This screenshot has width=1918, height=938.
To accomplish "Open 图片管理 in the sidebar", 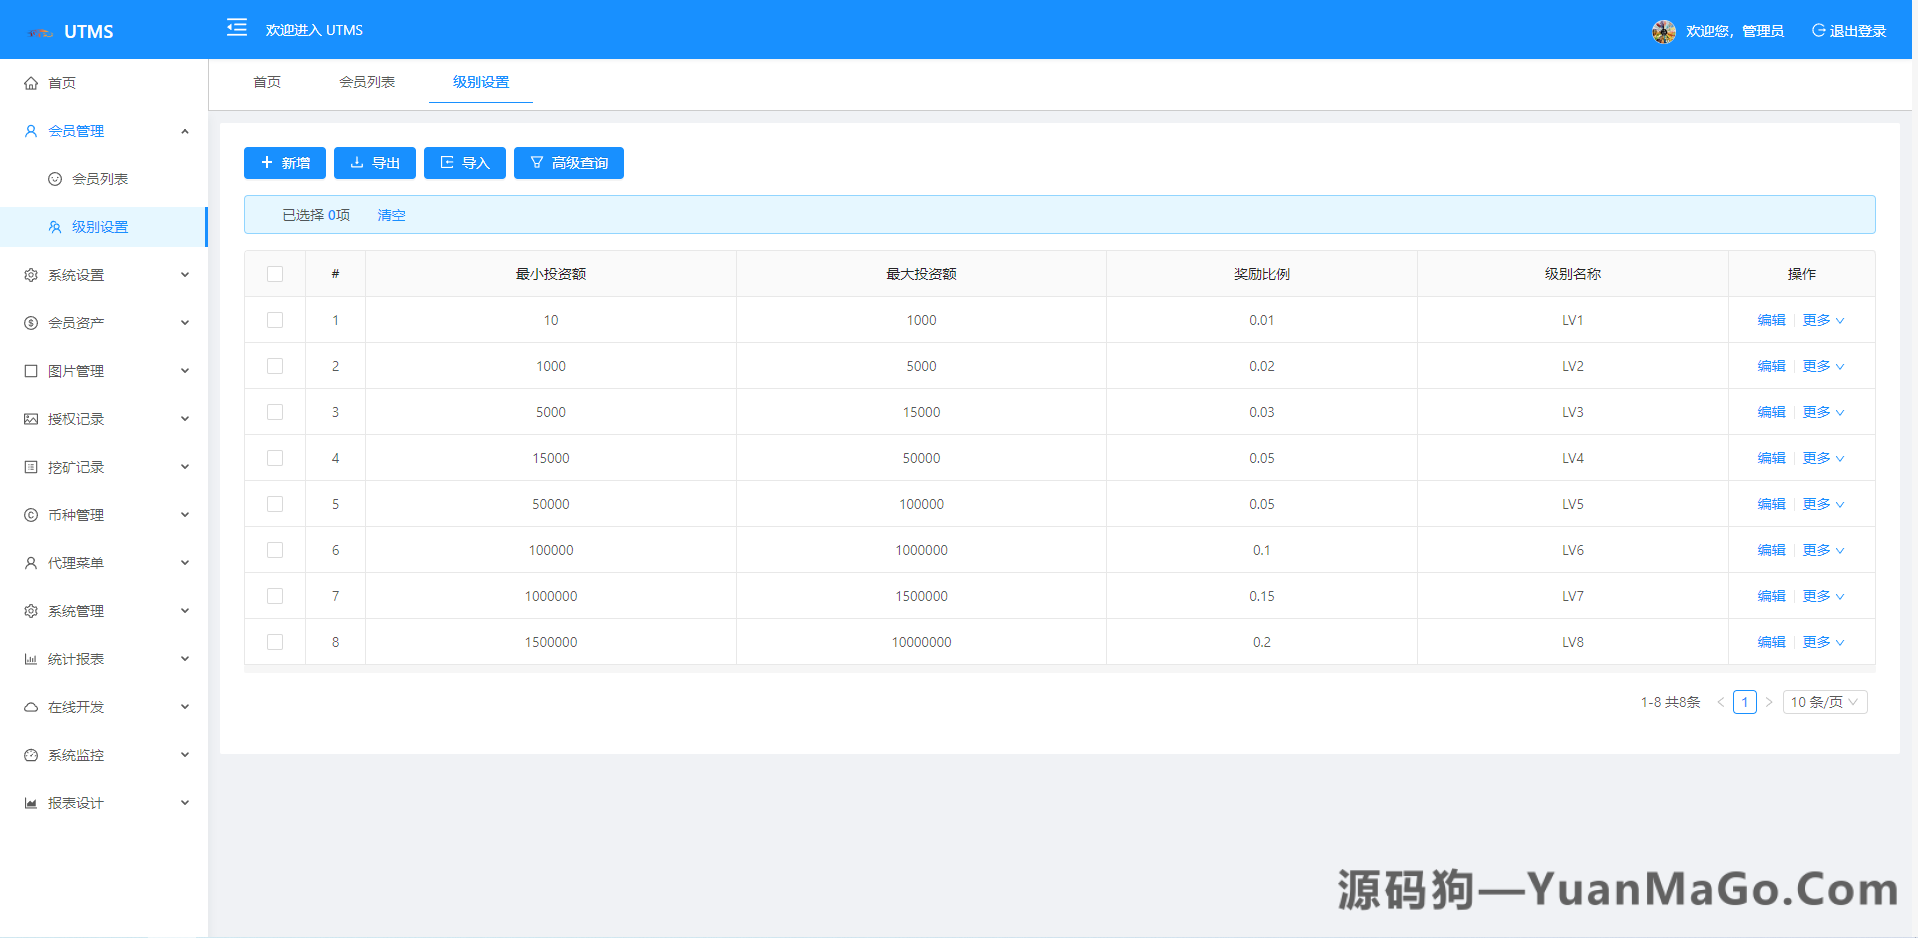I will pos(76,370).
